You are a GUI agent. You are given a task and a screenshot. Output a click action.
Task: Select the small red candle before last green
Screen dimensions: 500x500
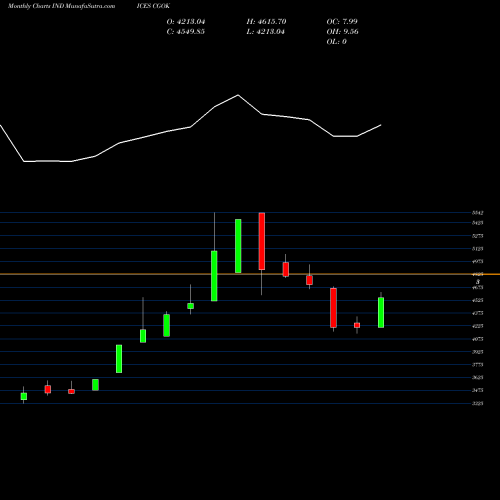coord(357,325)
